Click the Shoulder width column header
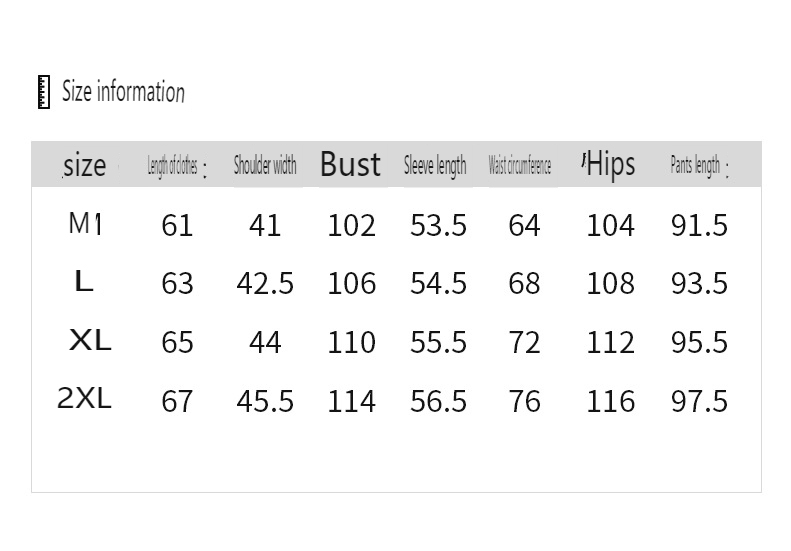Image resolution: width=791 pixels, height=551 pixels. coord(265,166)
